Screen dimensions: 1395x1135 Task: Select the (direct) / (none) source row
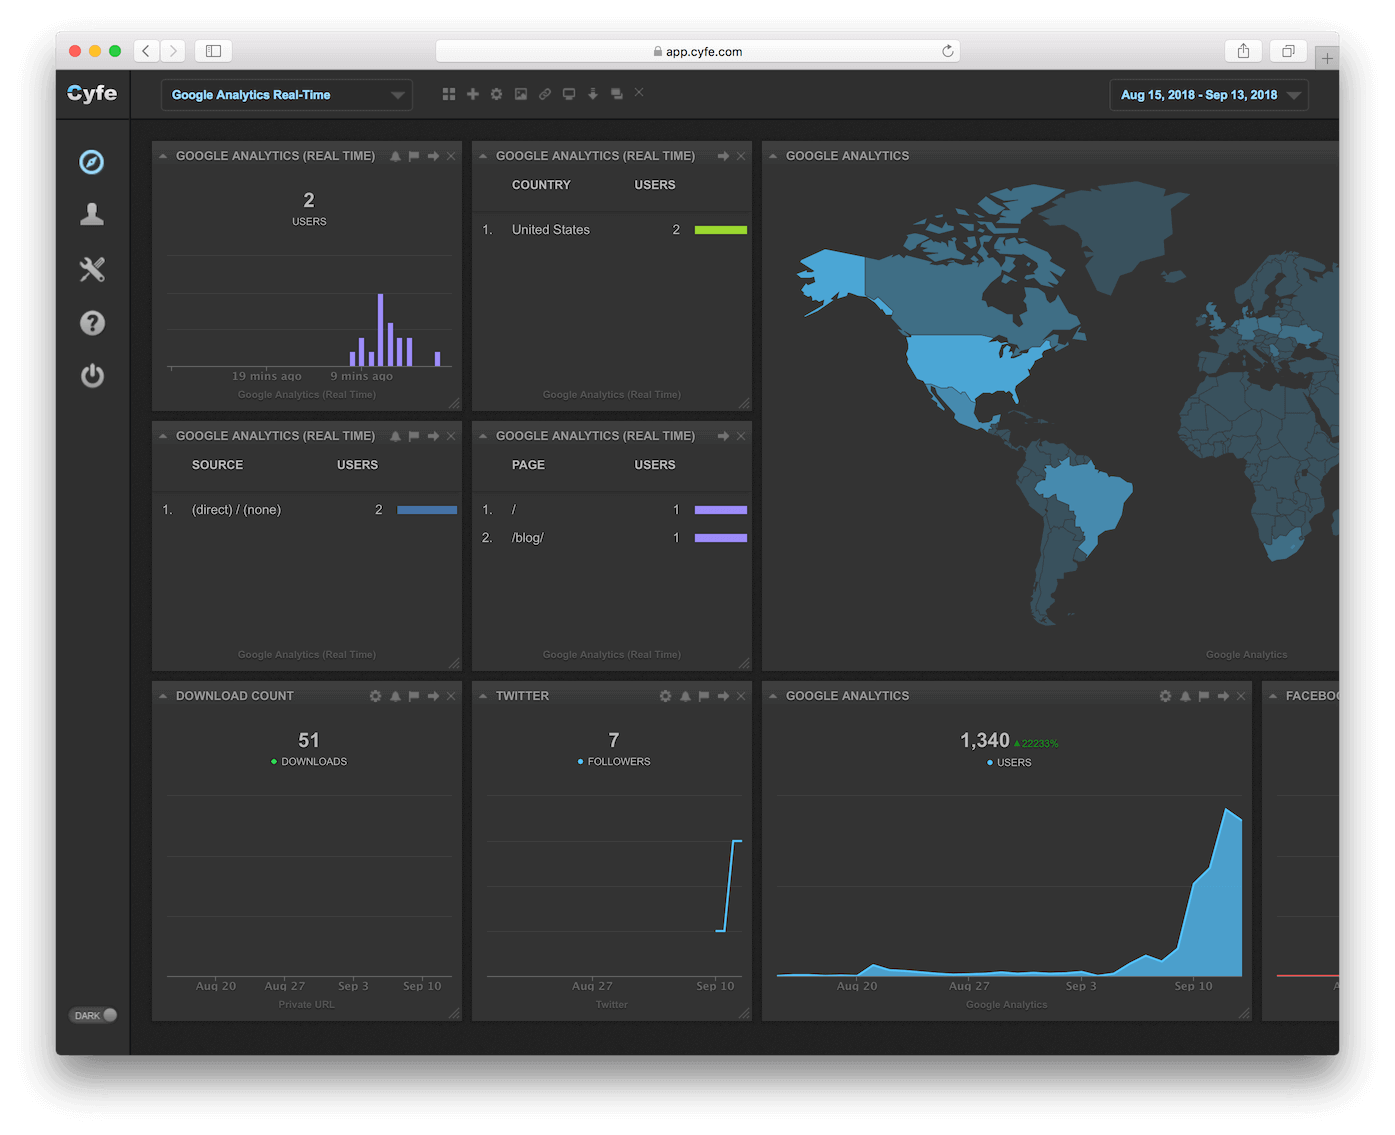point(307,510)
